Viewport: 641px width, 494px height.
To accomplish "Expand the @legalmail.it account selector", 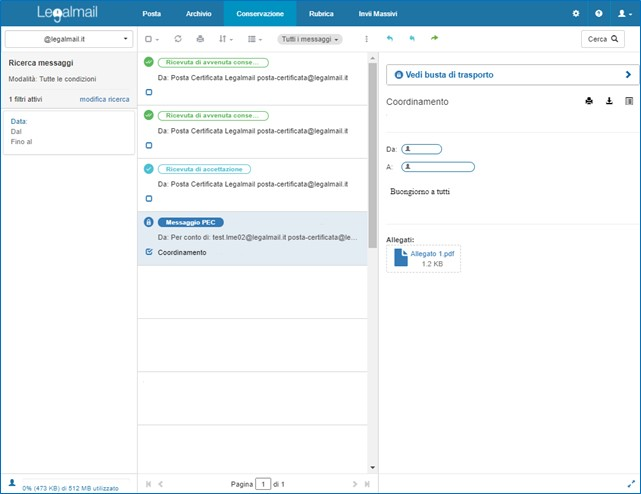I will coord(69,38).
